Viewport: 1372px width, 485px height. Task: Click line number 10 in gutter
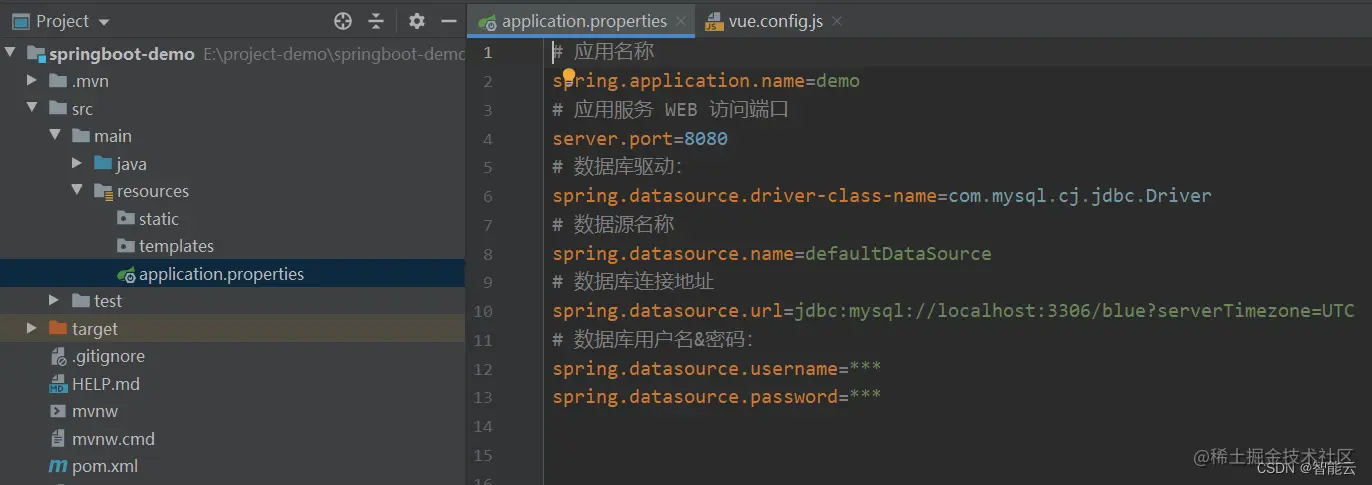pyautogui.click(x=483, y=311)
